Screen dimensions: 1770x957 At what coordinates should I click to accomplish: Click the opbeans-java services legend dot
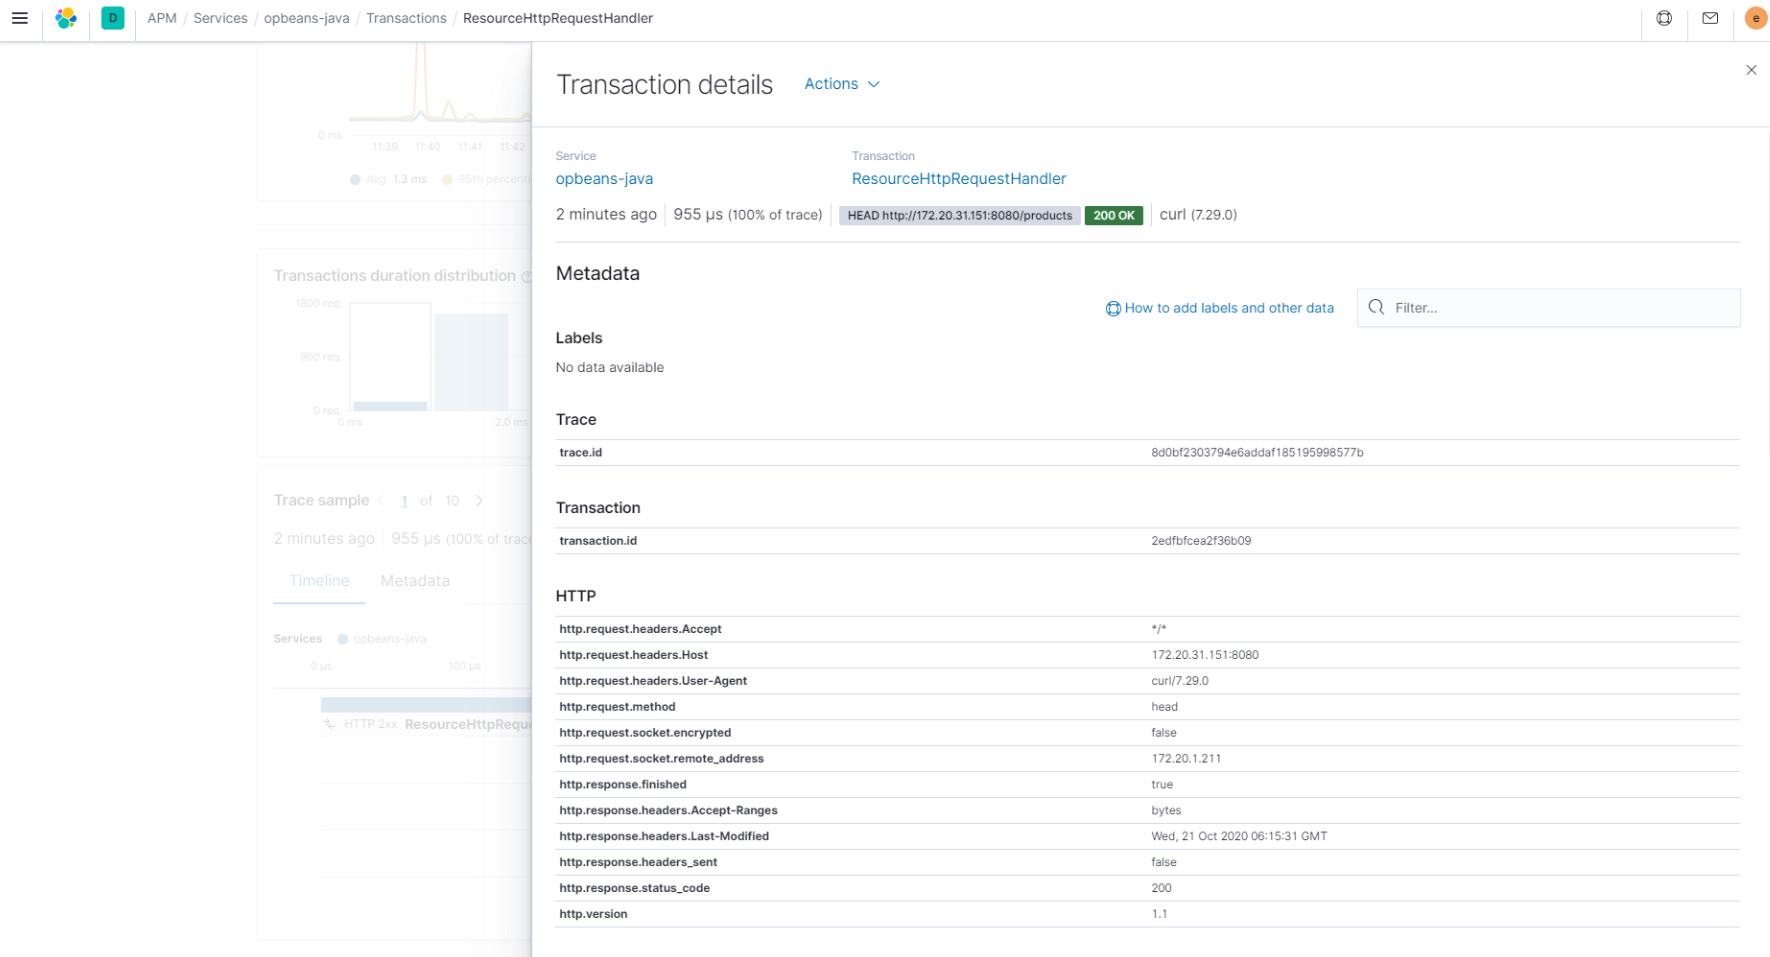point(343,639)
